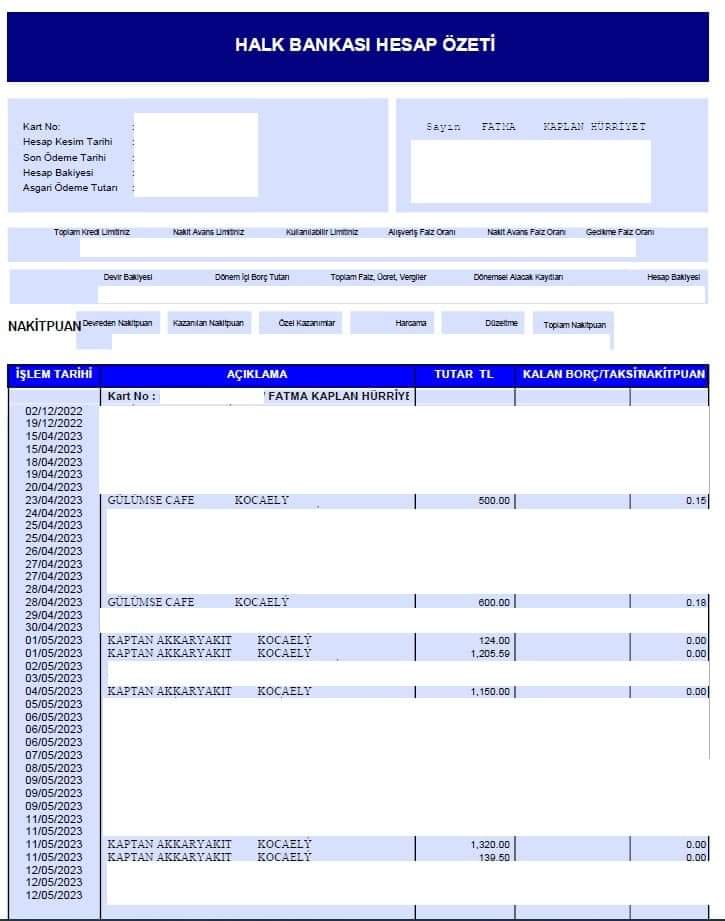
Task: Click the date 07/05/2023
Action: 54,755
